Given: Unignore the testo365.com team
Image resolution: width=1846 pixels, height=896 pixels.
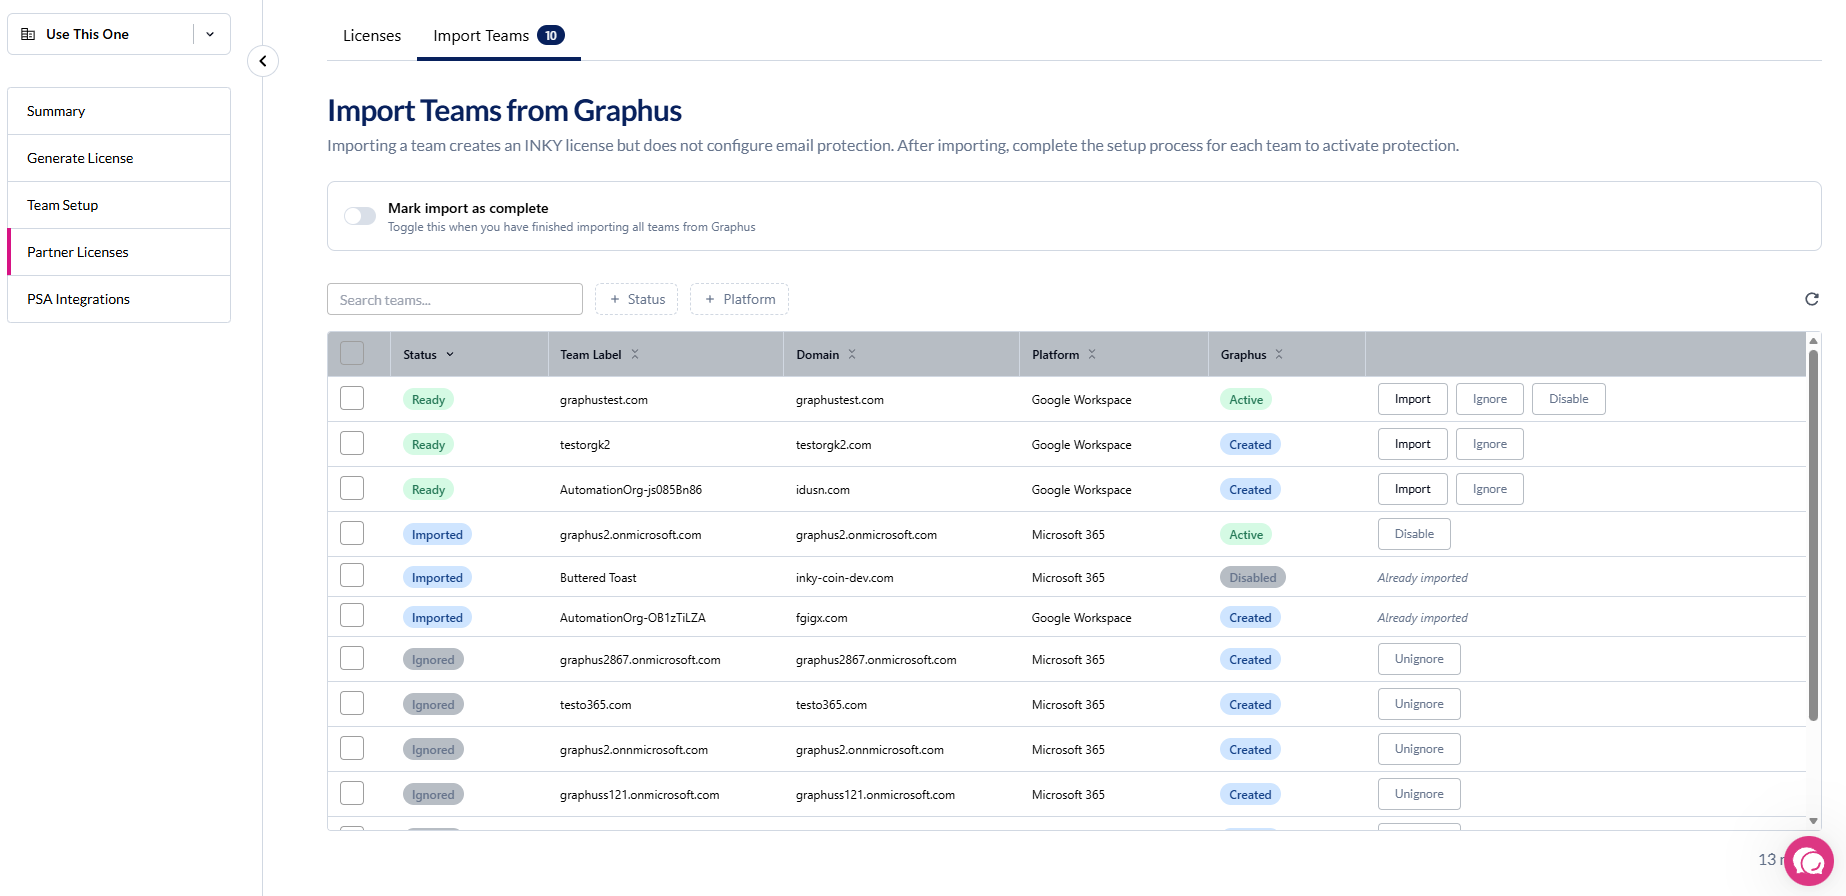Looking at the screenshot, I should (x=1418, y=704).
